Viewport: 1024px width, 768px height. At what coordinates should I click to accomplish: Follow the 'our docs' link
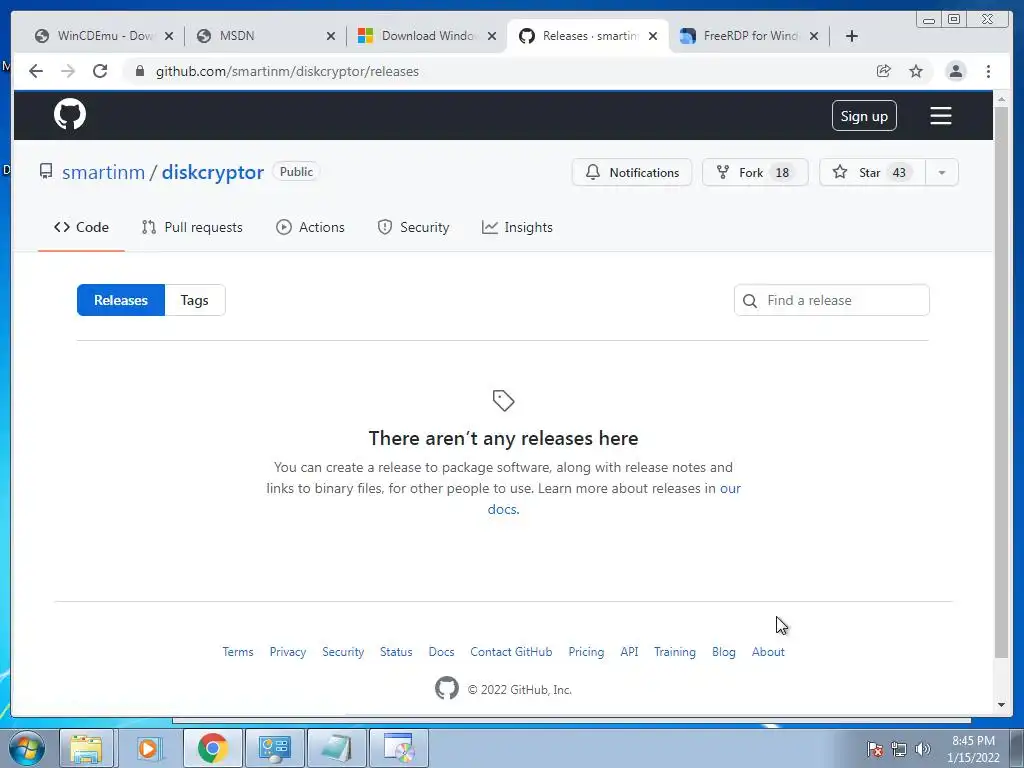tap(730, 488)
